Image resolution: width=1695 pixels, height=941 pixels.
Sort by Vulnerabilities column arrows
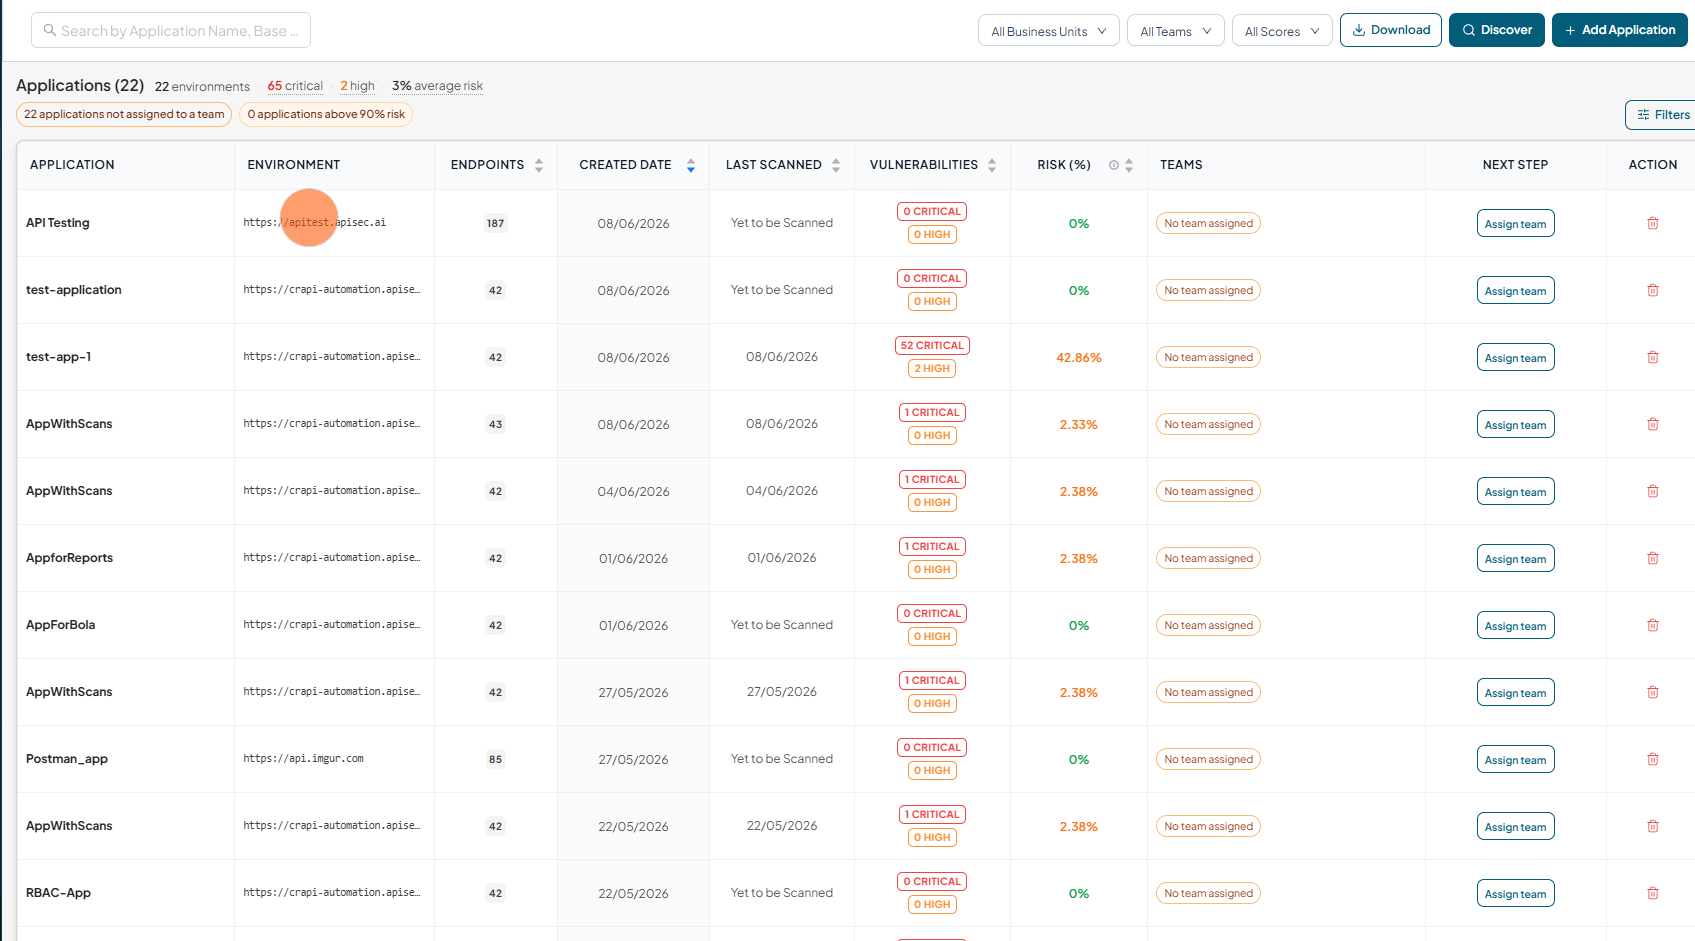tap(991, 165)
